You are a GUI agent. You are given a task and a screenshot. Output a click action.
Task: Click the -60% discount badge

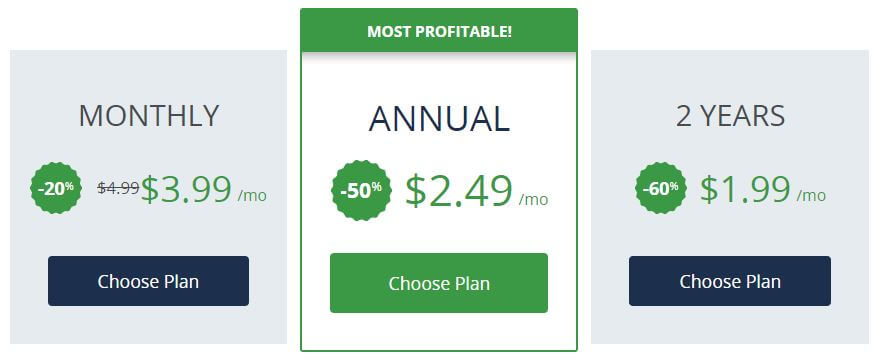(x=661, y=188)
